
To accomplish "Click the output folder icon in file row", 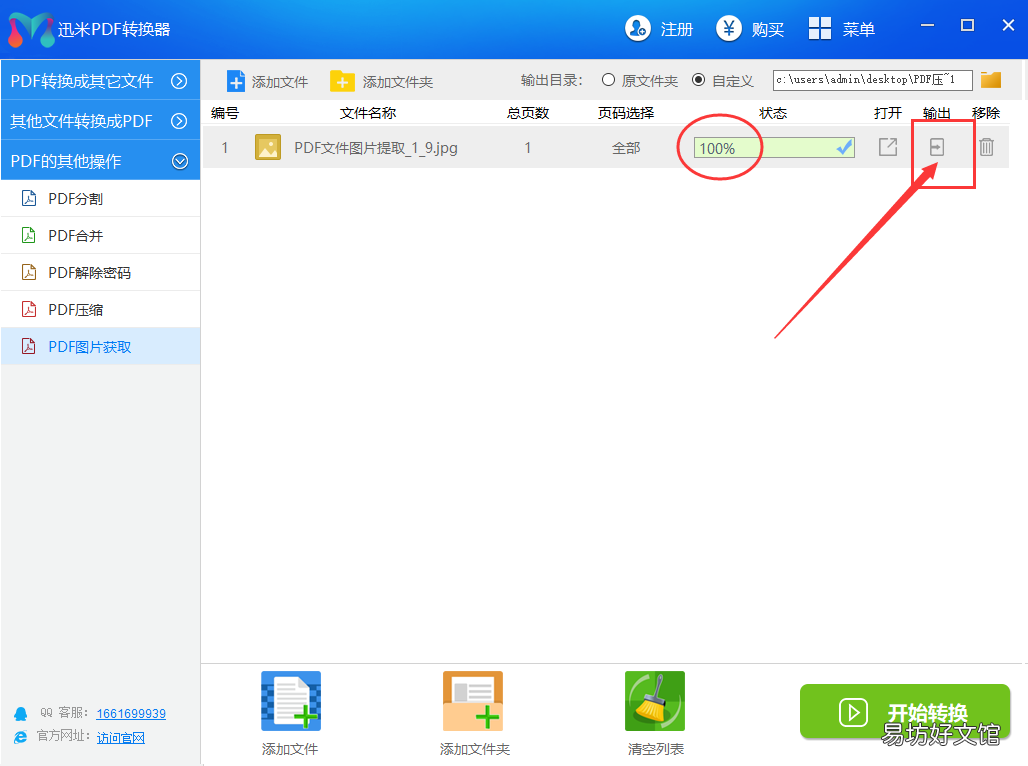I will [937, 147].
